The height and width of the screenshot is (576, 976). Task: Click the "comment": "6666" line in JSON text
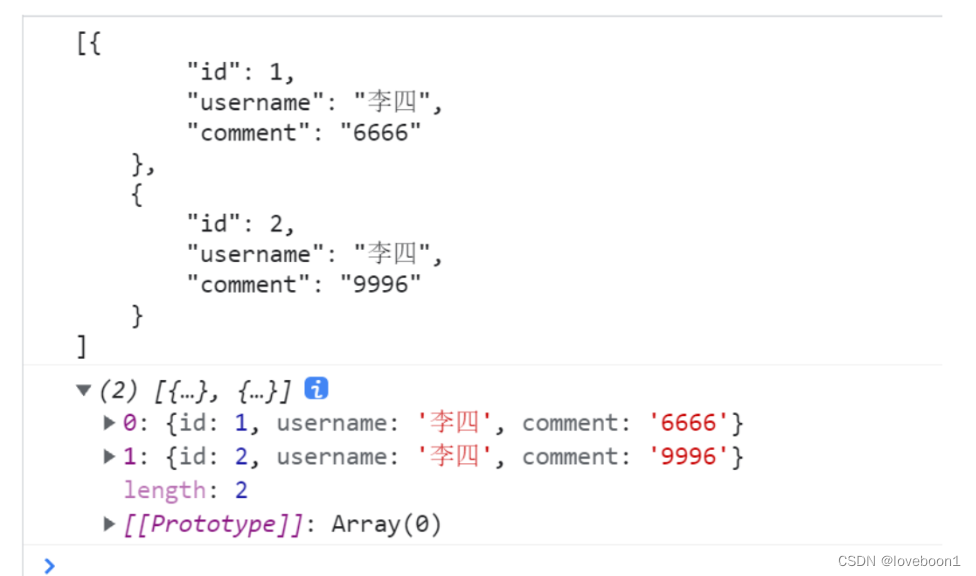pos(304,133)
